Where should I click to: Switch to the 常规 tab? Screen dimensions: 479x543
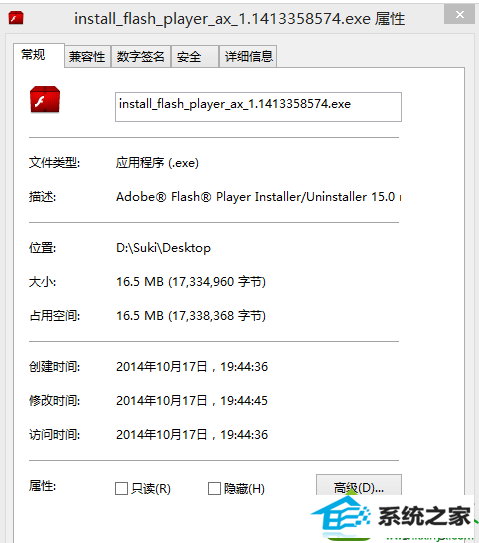39,55
